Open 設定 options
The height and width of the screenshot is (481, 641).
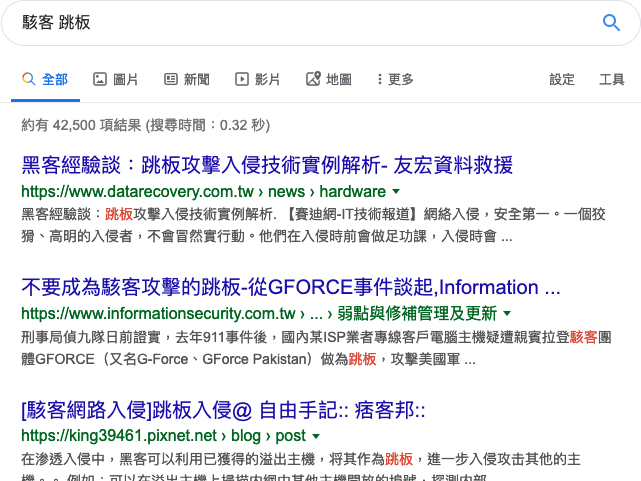click(x=562, y=79)
